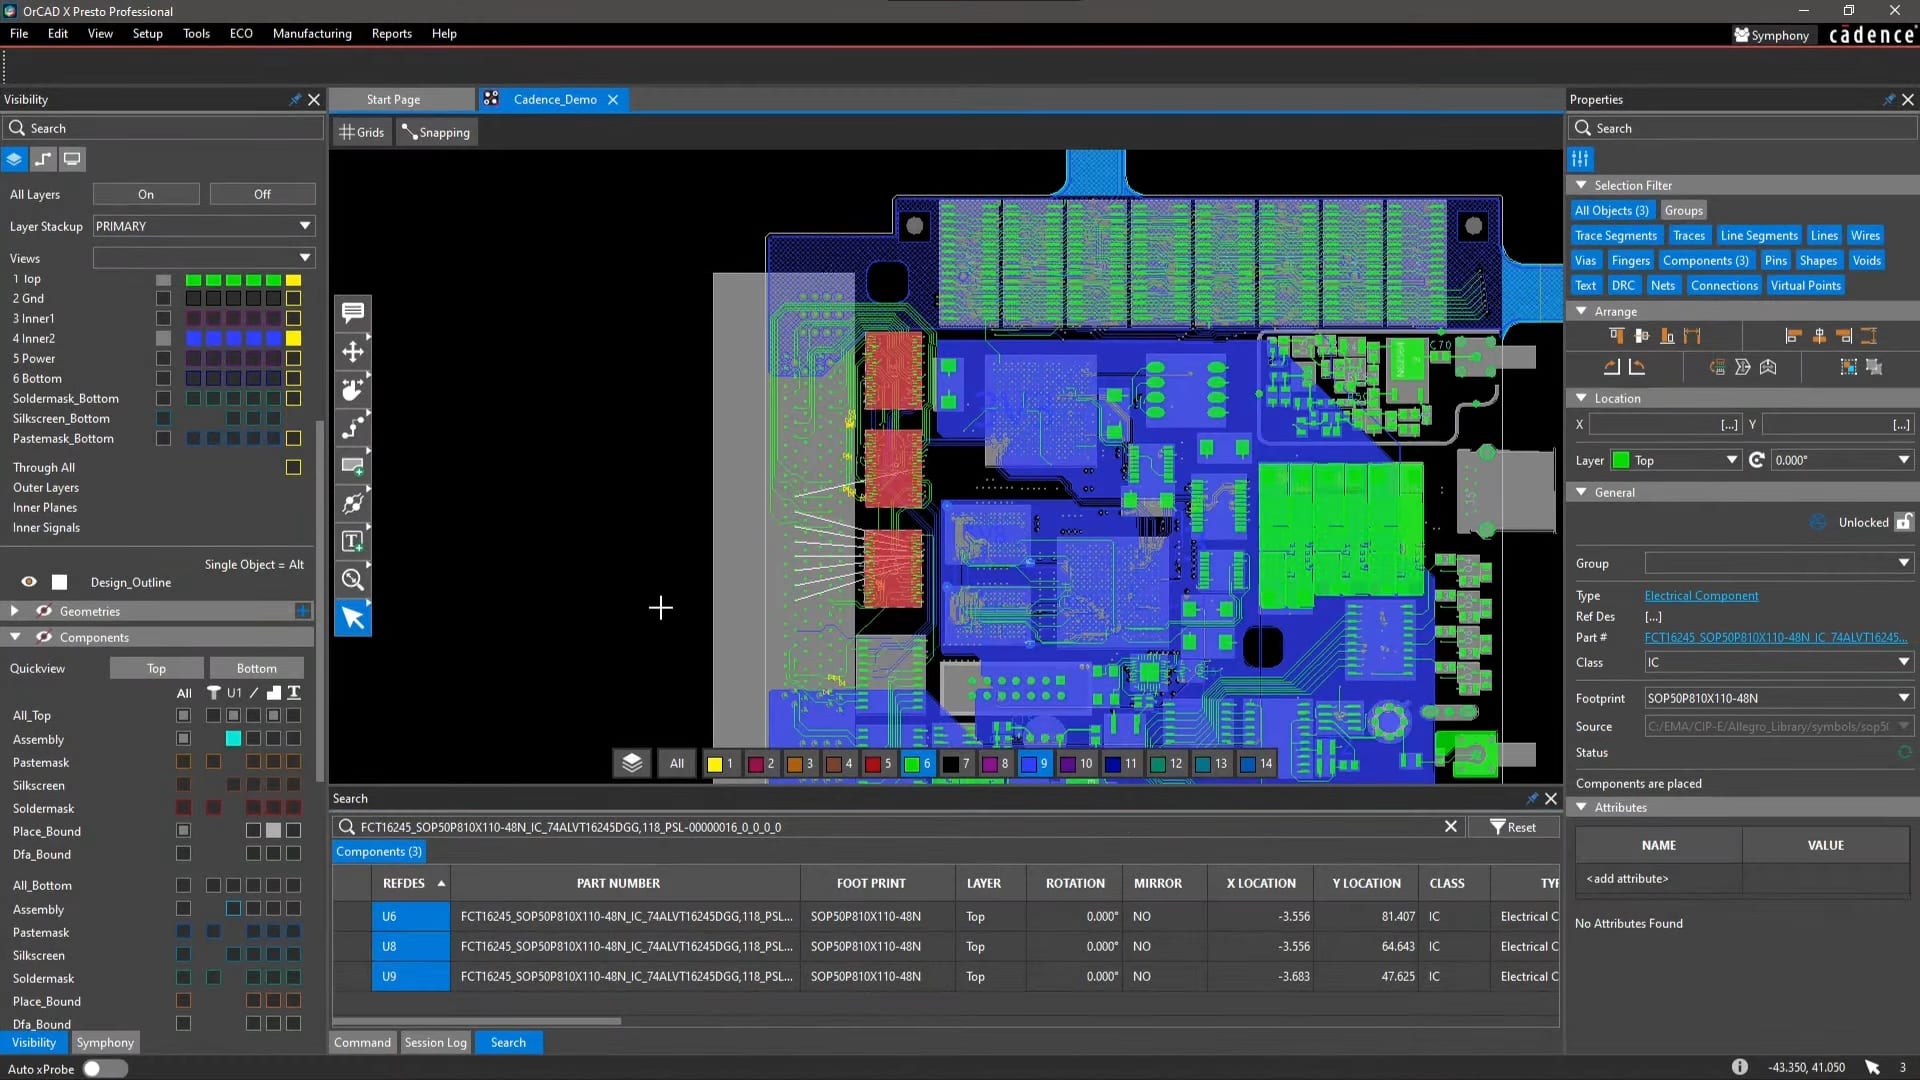Viewport: 1920px width, 1080px height.
Task: Click the rotate clockwise icon in Arrange
Action: tap(1611, 367)
